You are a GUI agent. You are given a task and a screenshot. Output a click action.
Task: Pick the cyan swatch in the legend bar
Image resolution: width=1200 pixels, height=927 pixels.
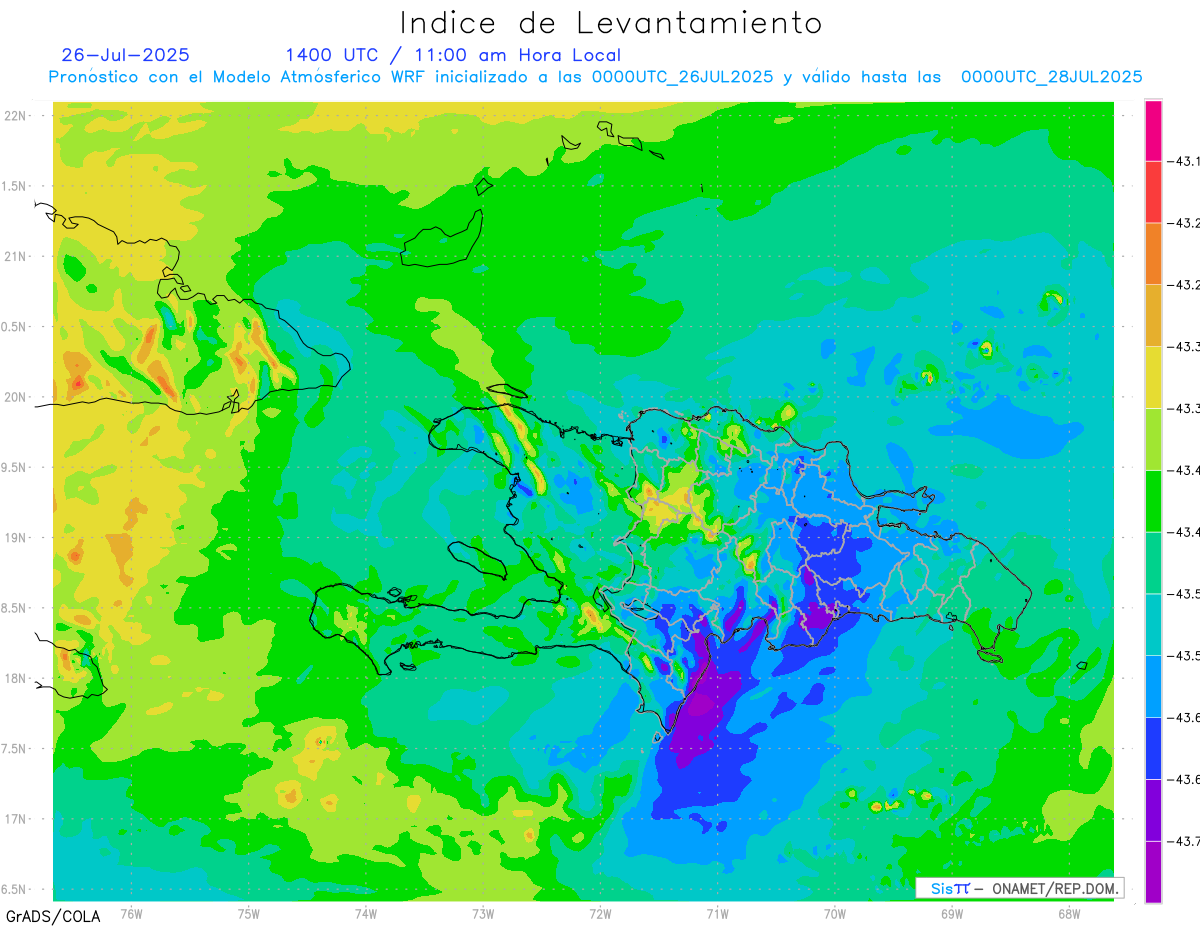1153,624
